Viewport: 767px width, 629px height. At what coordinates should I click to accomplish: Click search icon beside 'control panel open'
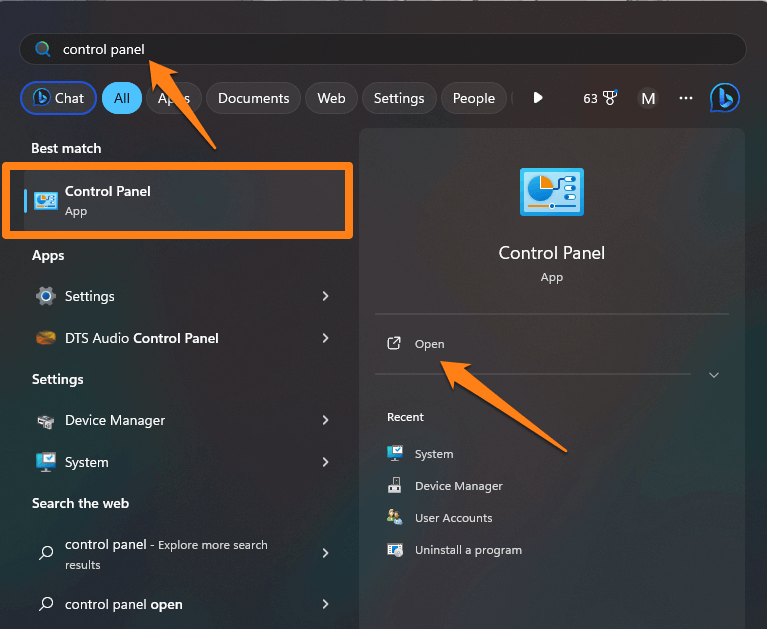[x=46, y=604]
